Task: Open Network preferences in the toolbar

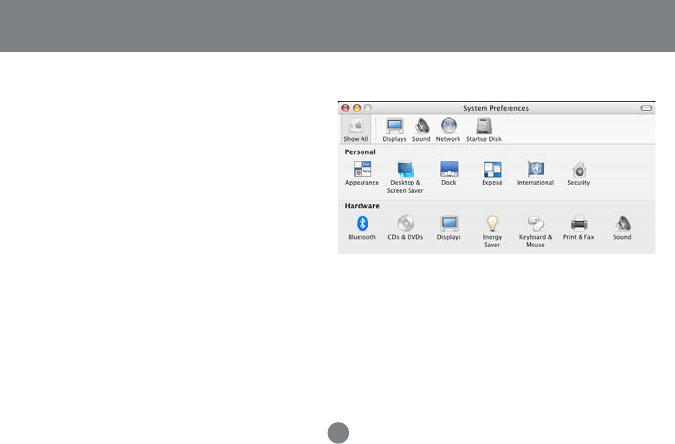Action: (x=448, y=130)
